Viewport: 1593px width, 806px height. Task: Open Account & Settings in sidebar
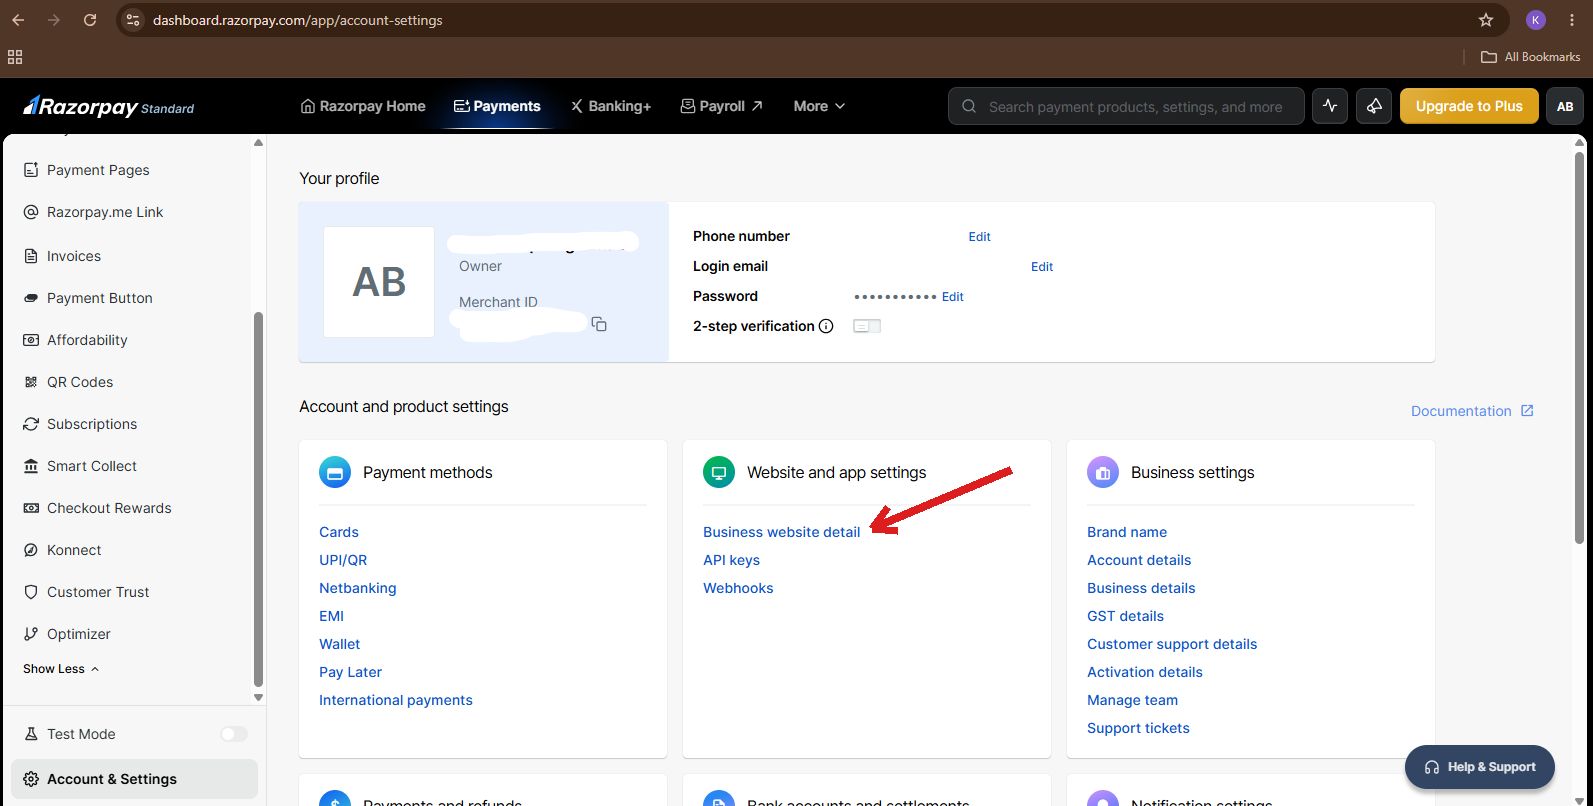click(134, 779)
